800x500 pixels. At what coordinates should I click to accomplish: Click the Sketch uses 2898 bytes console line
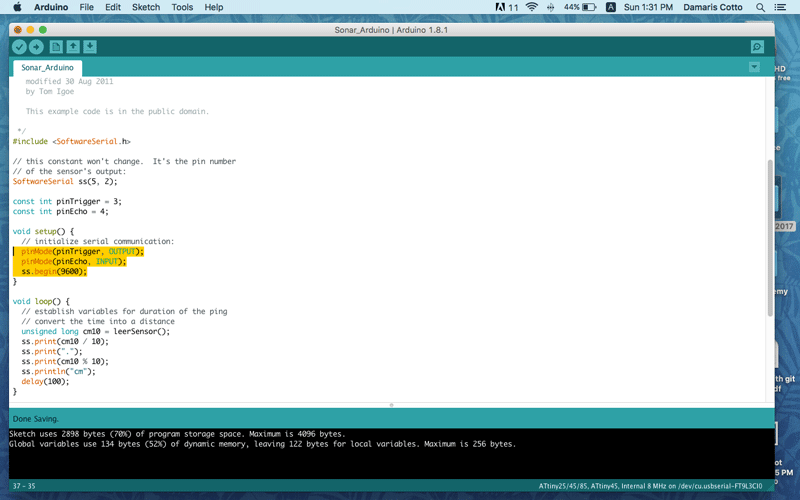pyautogui.click(x=177, y=434)
